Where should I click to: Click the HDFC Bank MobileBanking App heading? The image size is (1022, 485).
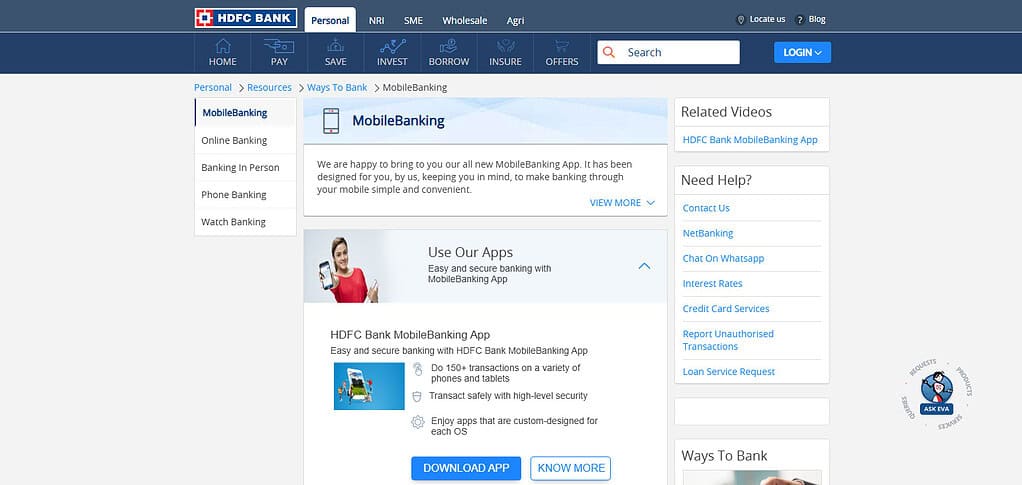(x=410, y=335)
